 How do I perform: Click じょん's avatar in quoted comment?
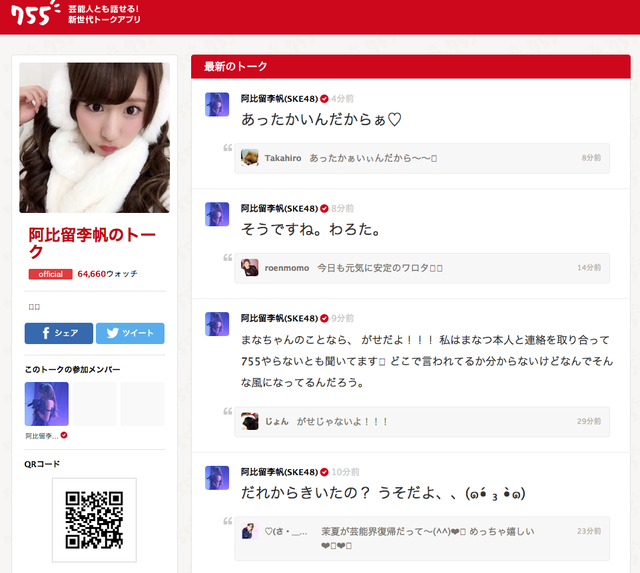tap(249, 421)
